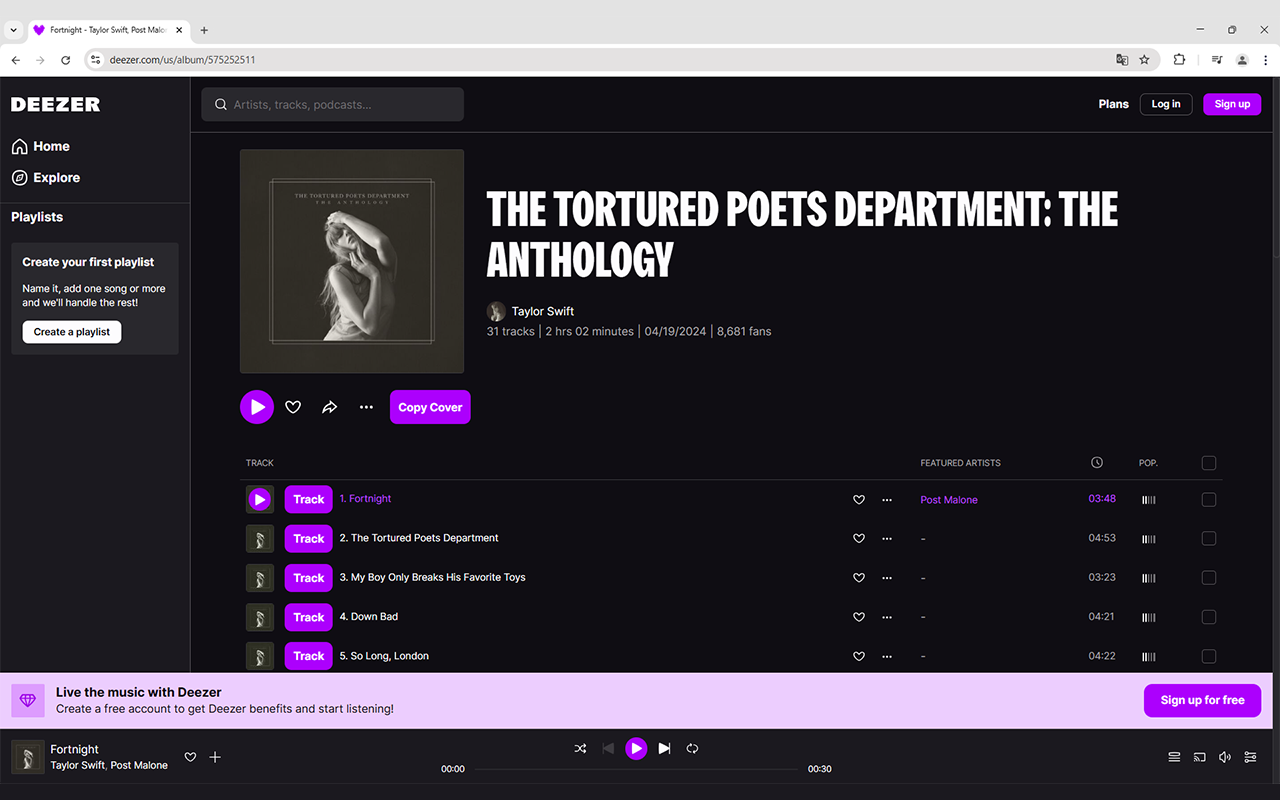Click the Track button beside Down Bad
Viewport: 1280px width, 800px height.
tap(309, 617)
